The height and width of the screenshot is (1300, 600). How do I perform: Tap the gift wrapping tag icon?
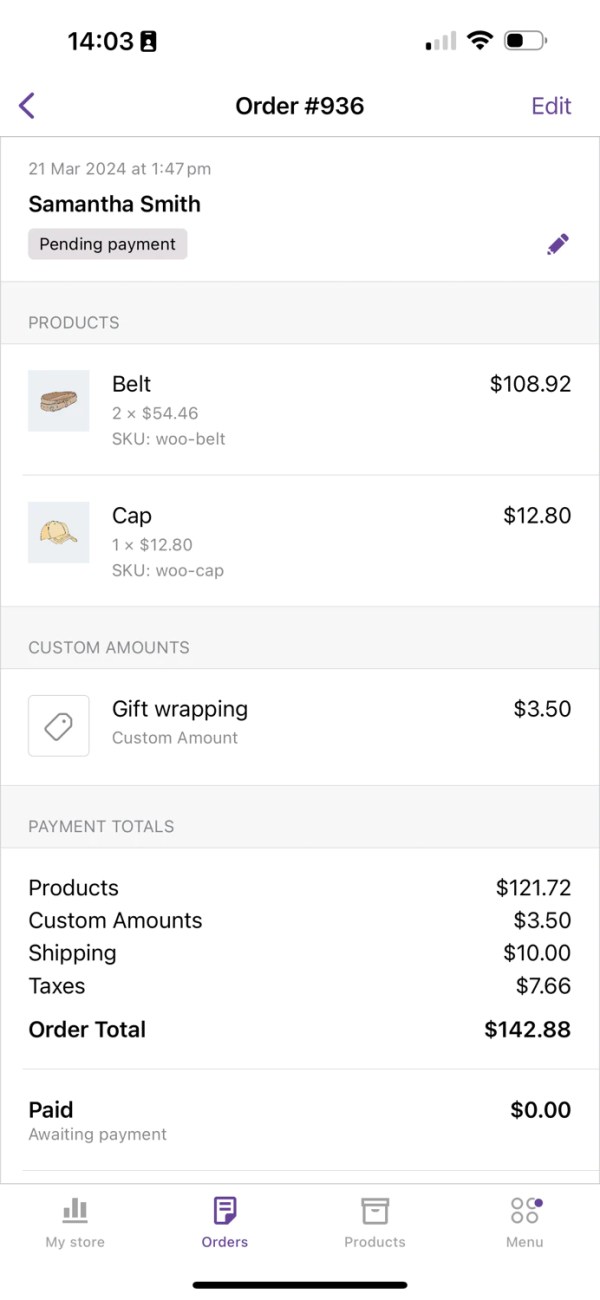pos(58,726)
